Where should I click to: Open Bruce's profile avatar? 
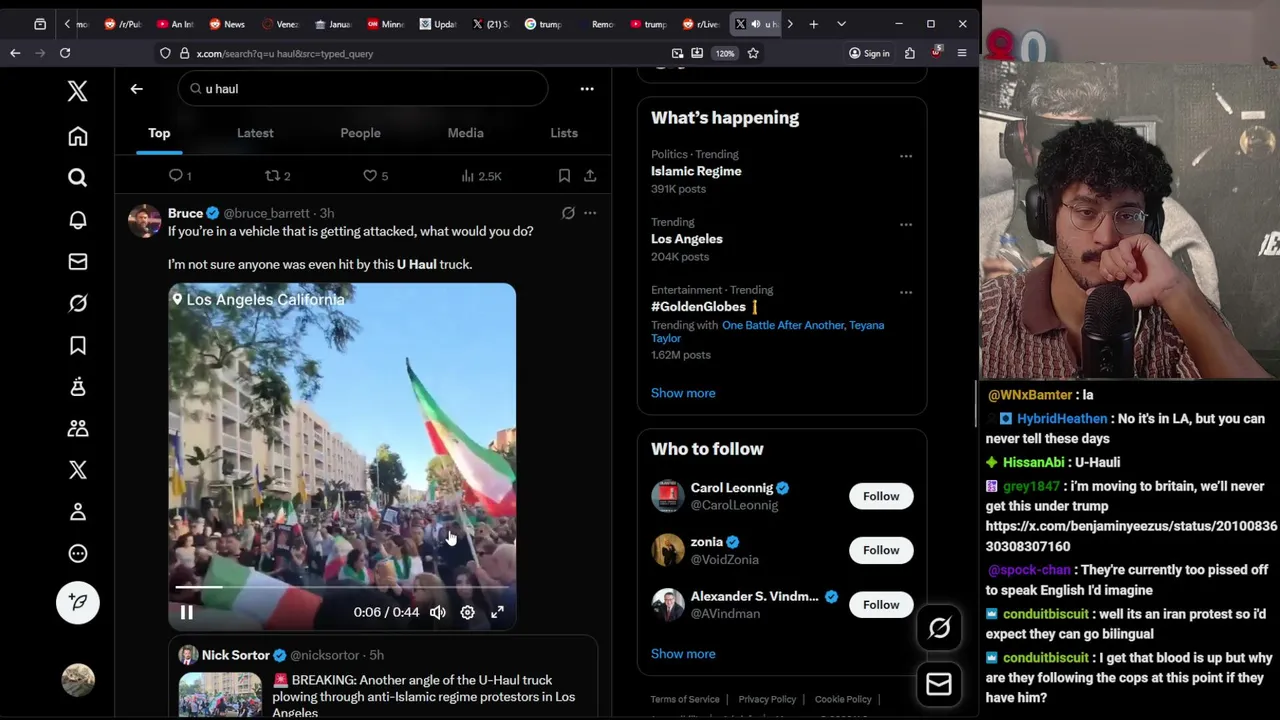(144, 221)
